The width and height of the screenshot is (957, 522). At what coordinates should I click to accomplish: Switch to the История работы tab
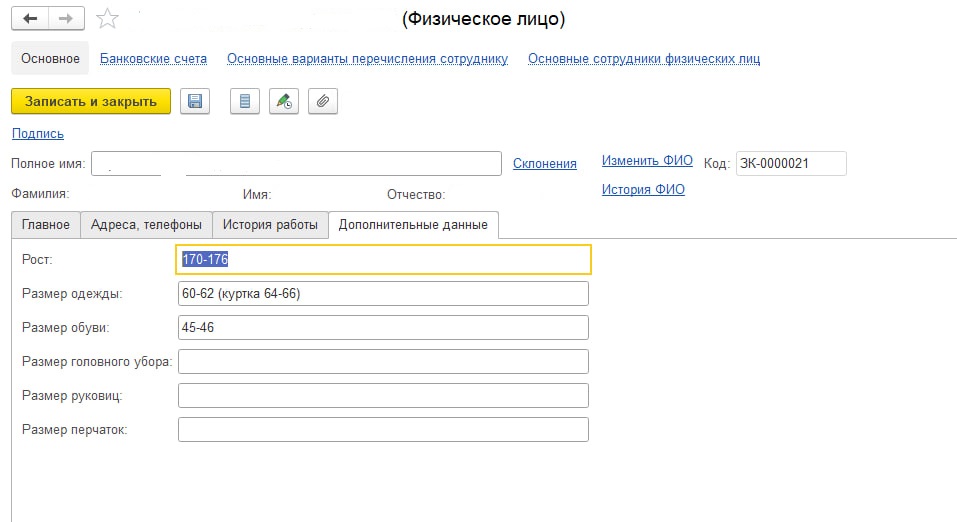click(270, 225)
